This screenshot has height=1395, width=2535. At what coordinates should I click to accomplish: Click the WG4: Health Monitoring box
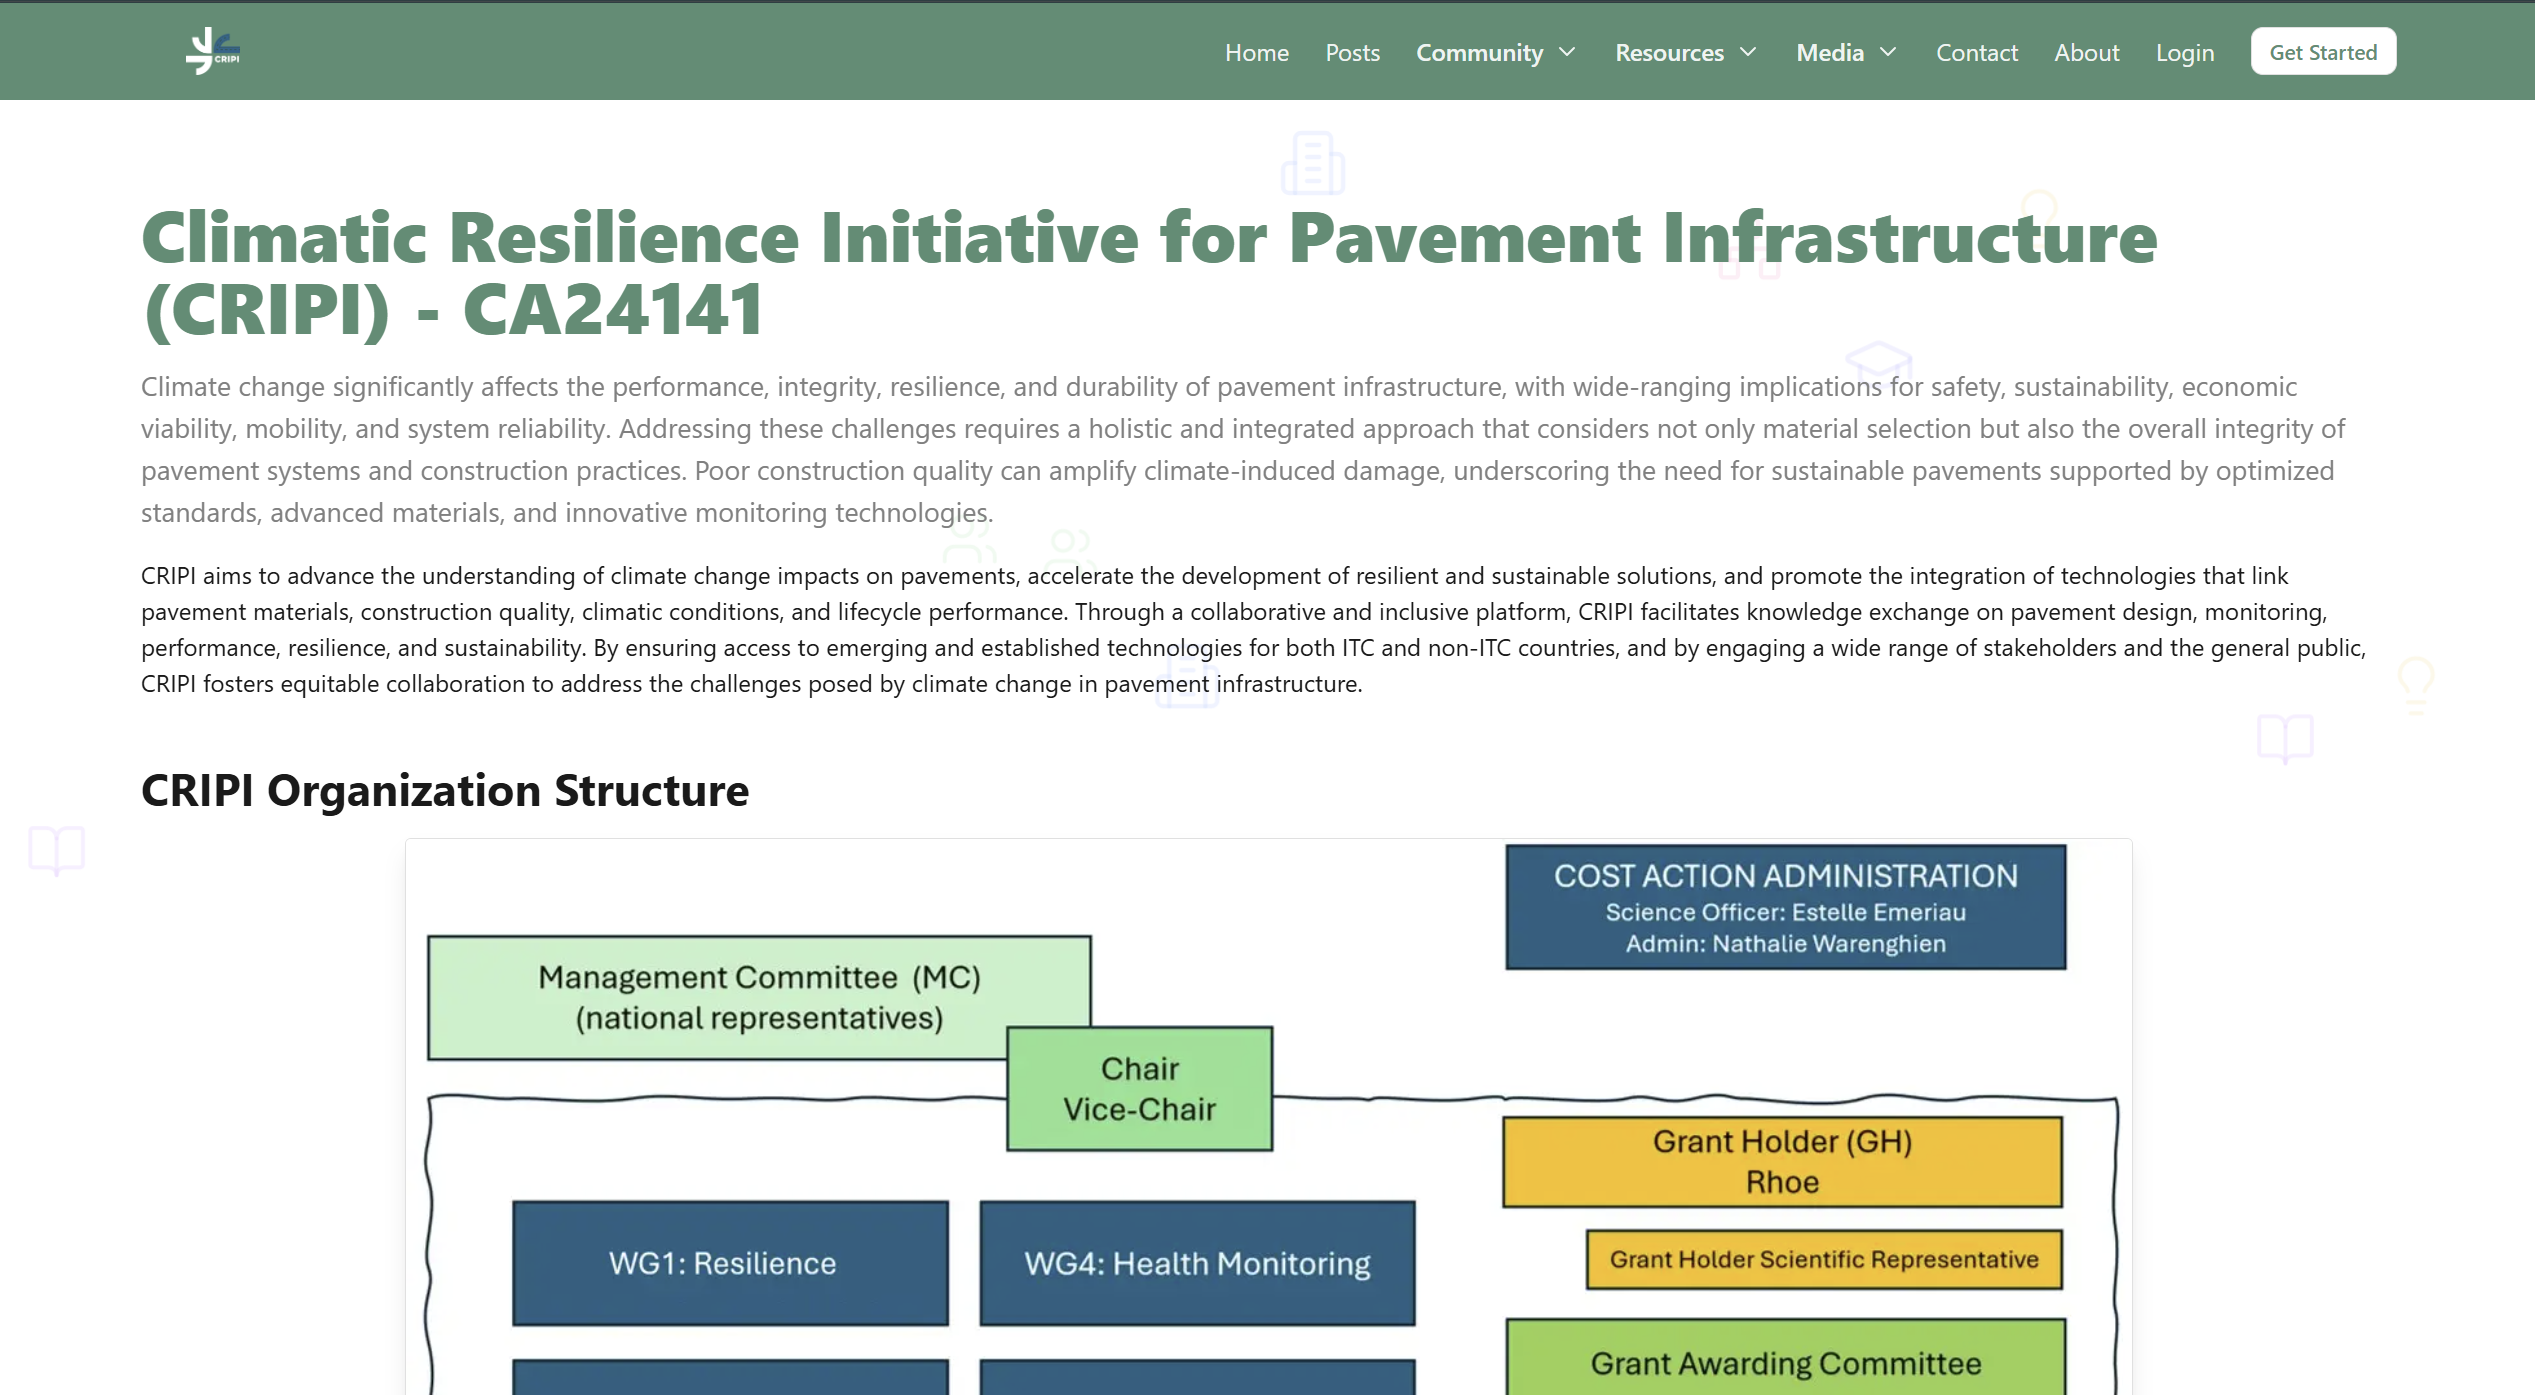pyautogui.click(x=1197, y=1263)
